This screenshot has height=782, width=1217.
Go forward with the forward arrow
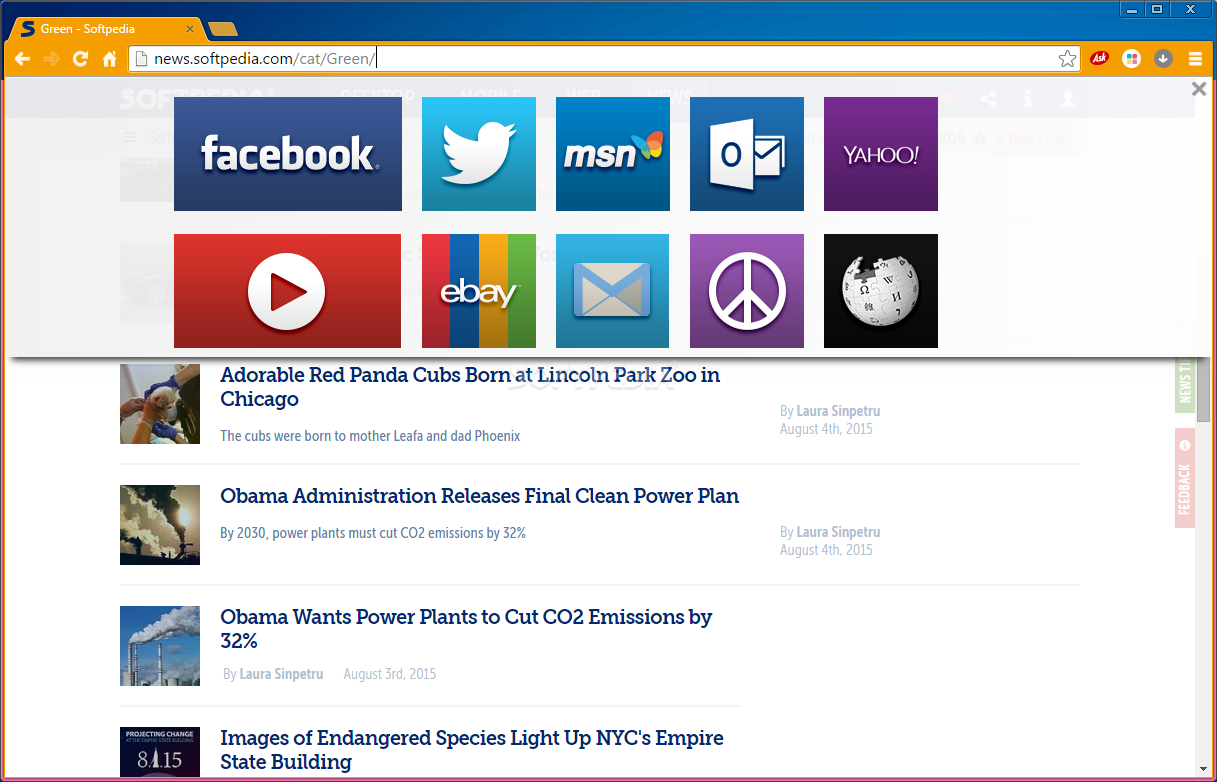click(52, 59)
